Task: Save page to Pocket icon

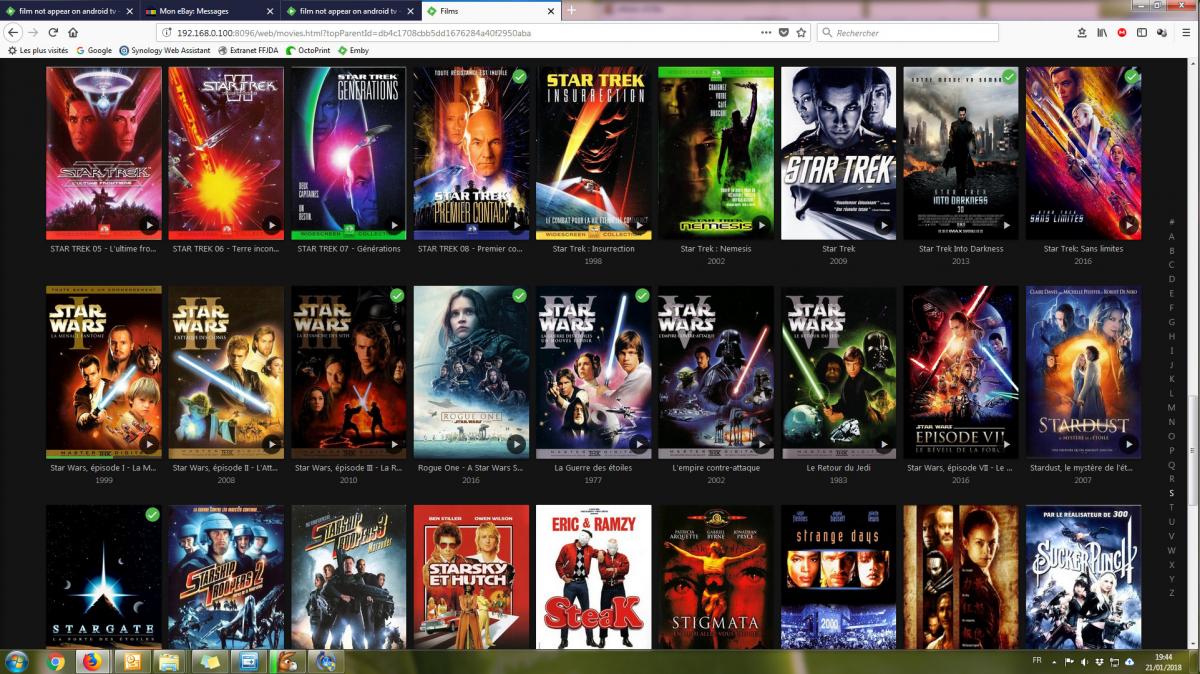Action: [784, 32]
